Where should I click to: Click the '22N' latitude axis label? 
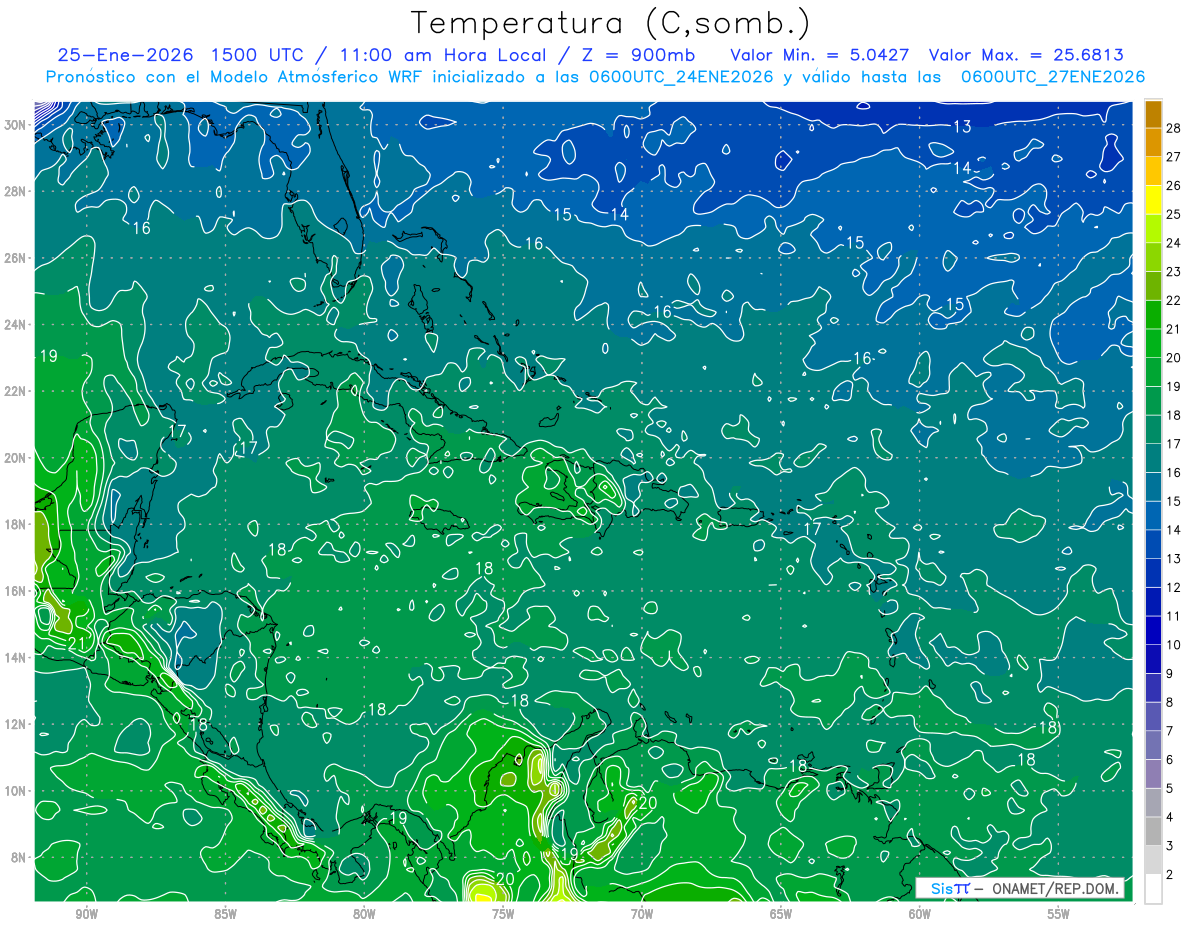coord(15,391)
